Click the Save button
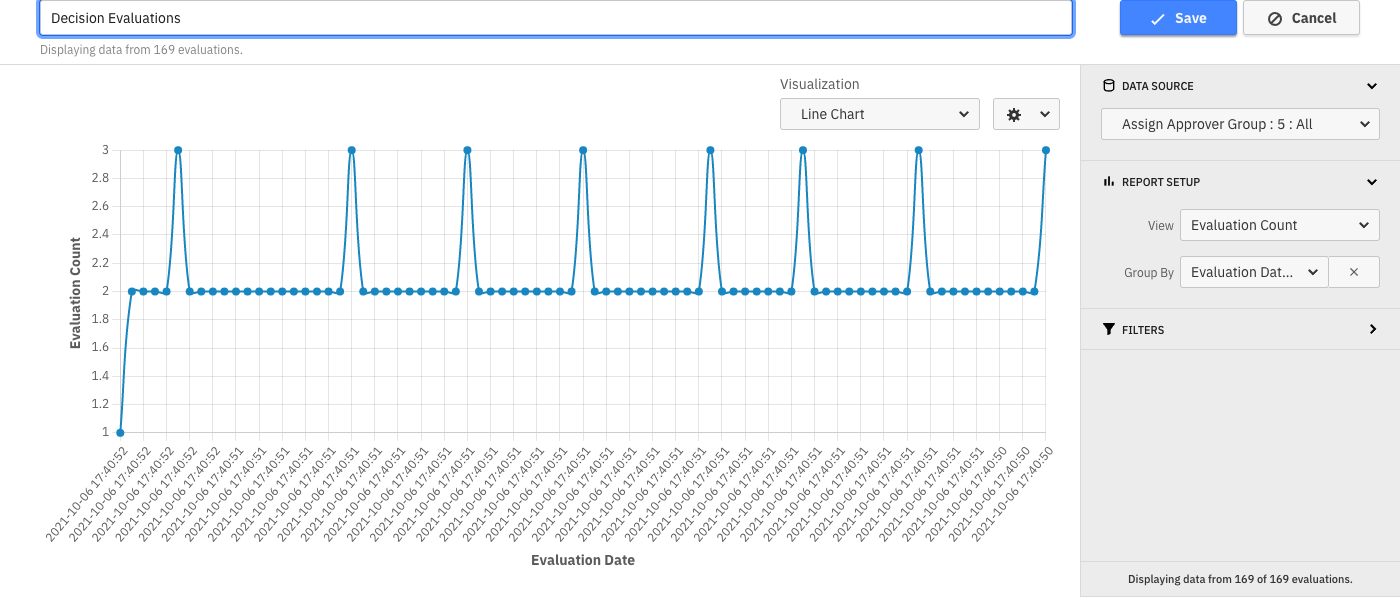This screenshot has height=597, width=1400. 1178,18
